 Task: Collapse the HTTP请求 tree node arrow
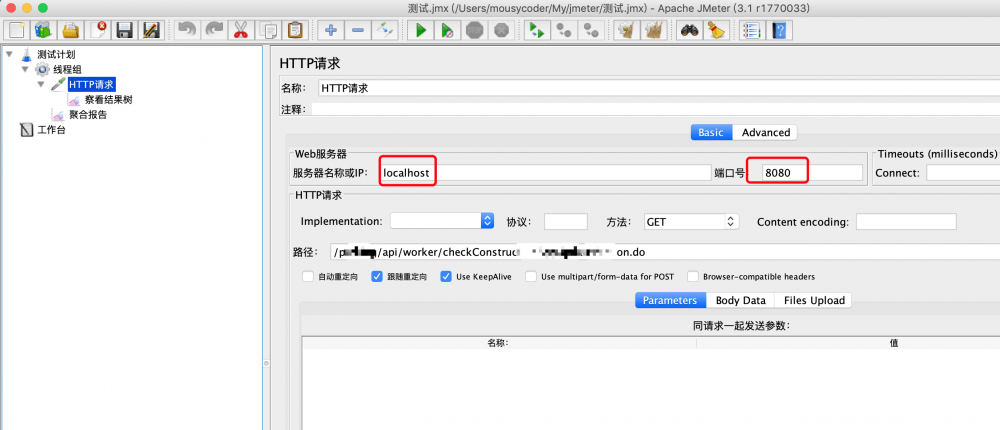click(x=41, y=84)
